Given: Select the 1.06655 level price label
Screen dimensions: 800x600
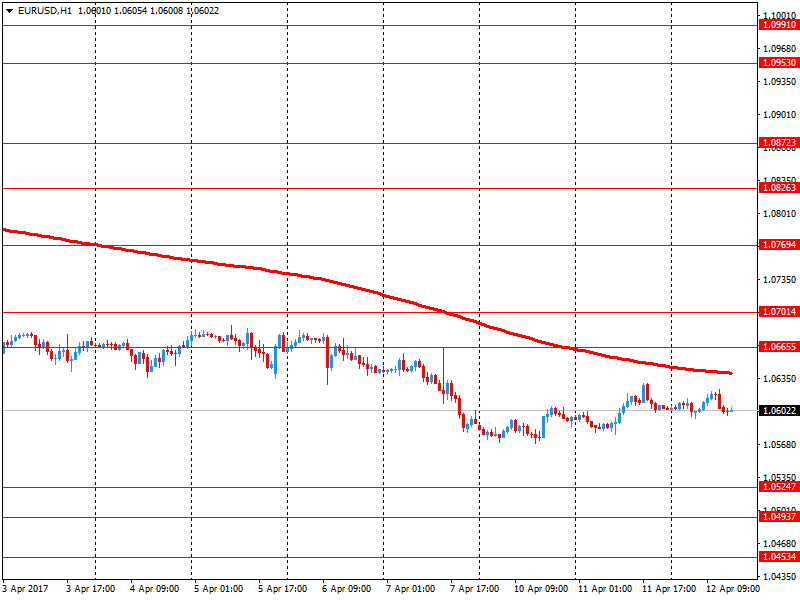Looking at the screenshot, I should [x=779, y=347].
